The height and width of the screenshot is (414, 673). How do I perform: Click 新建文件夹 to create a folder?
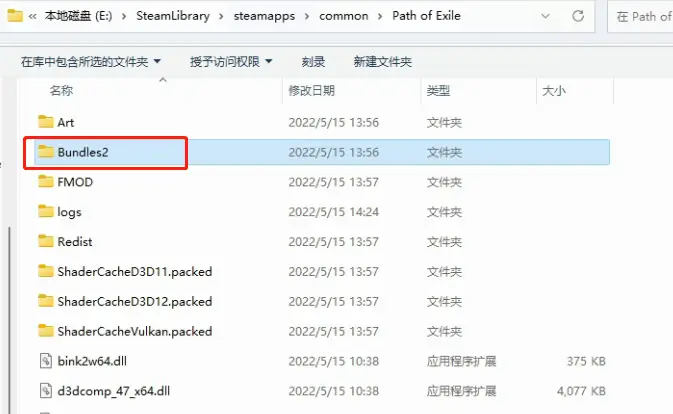pyautogui.click(x=382, y=61)
